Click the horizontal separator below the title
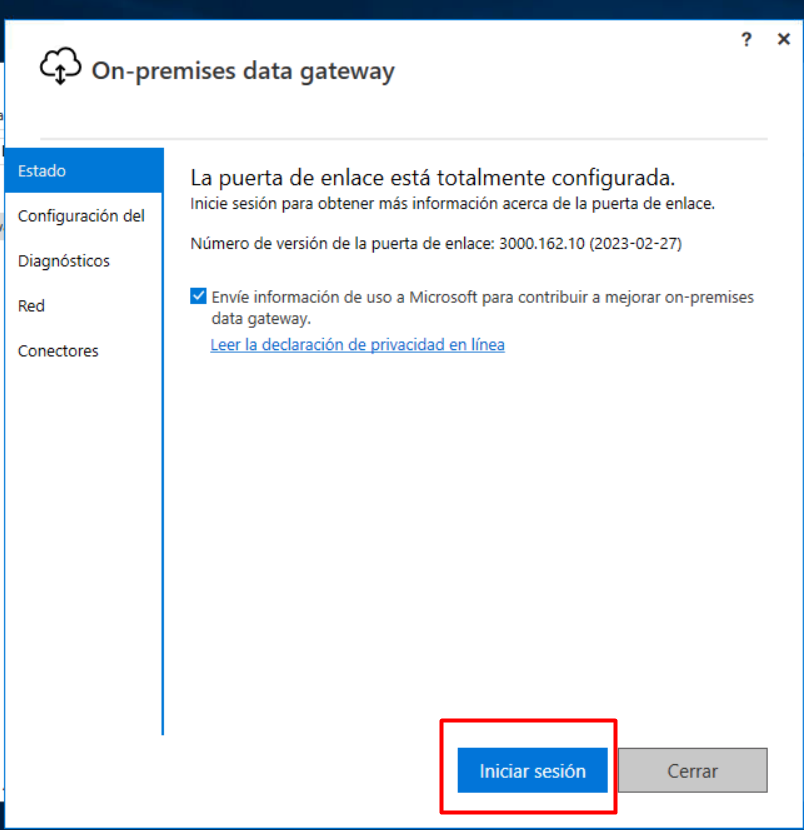Image resolution: width=804 pixels, height=830 pixels. pos(404,139)
